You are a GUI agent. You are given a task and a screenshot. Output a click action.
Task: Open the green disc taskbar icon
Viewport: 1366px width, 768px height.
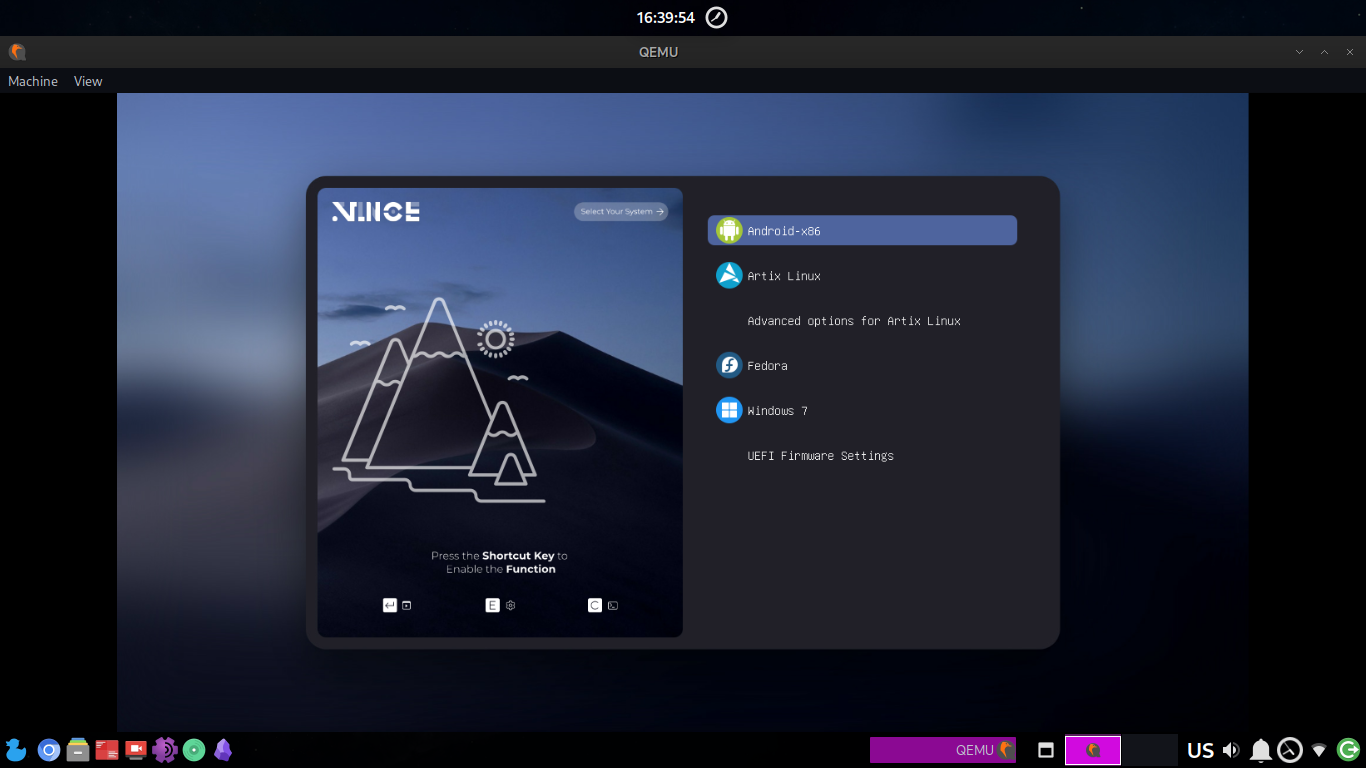(x=194, y=750)
